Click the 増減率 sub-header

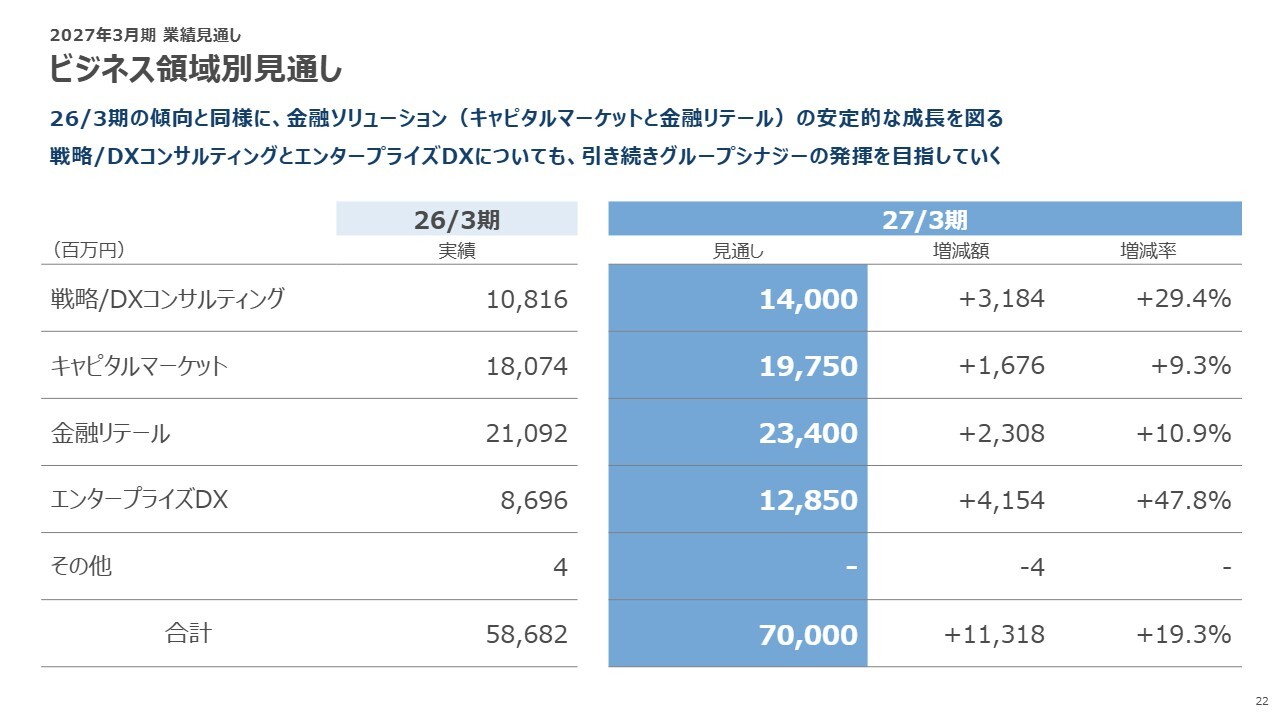coord(1147,252)
